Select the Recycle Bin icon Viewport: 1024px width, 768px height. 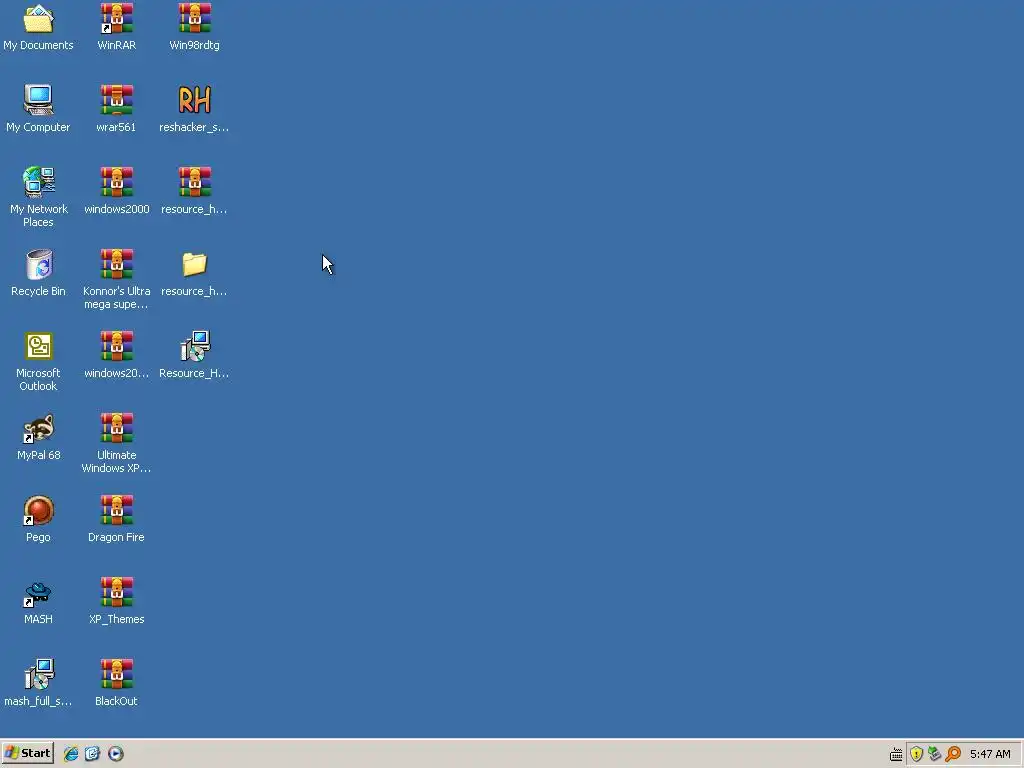tap(39, 264)
